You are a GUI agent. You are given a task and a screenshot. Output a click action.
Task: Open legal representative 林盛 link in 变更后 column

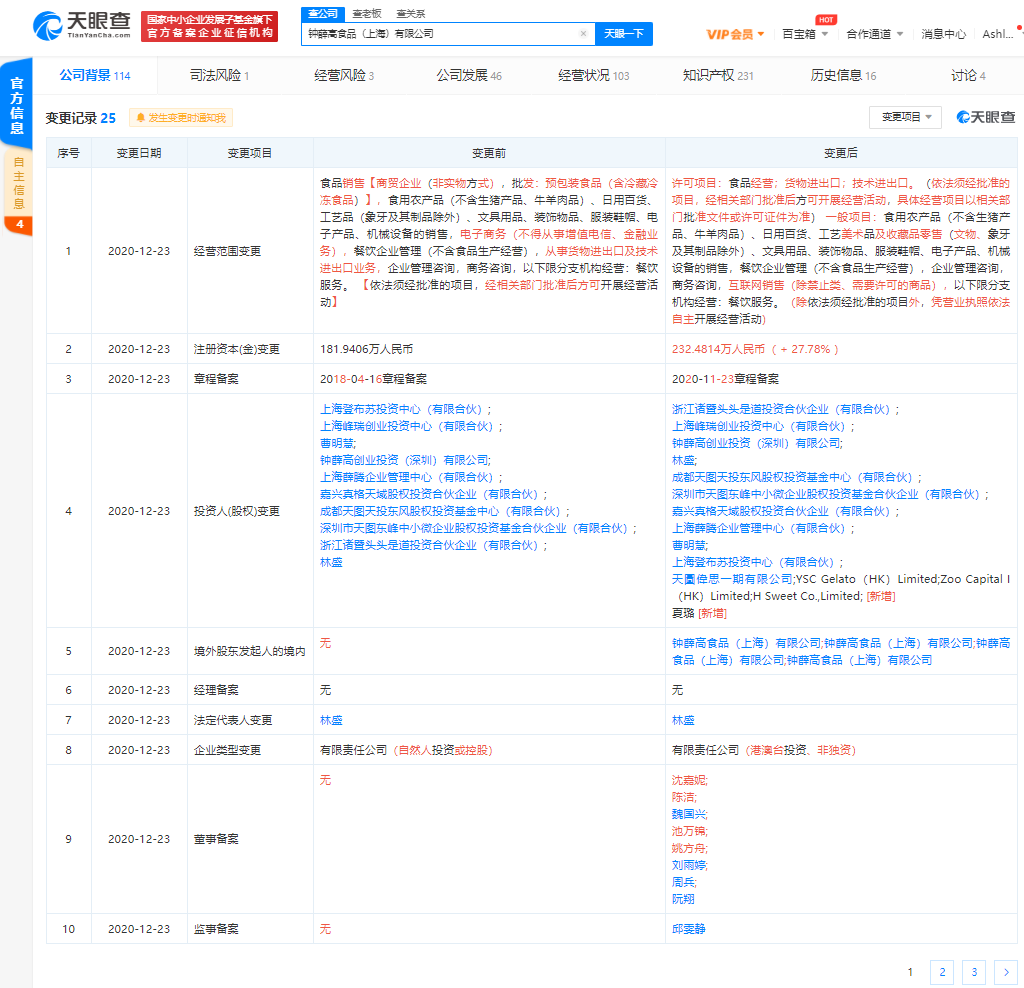(683, 720)
